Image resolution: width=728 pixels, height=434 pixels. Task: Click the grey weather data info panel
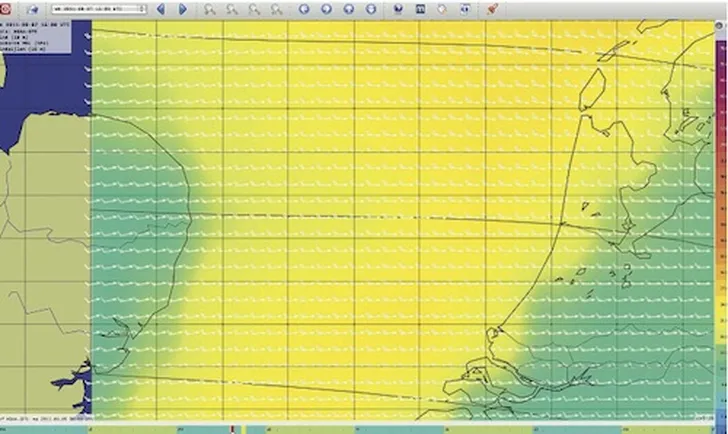click(x=40, y=35)
